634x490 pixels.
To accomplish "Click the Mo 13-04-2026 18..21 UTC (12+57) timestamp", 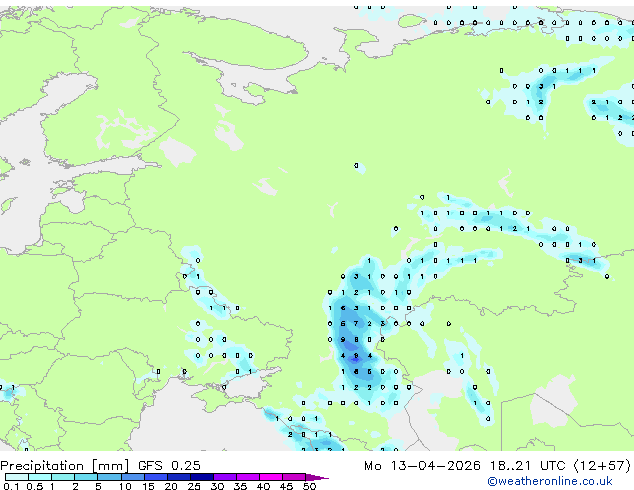I will pos(497,466).
